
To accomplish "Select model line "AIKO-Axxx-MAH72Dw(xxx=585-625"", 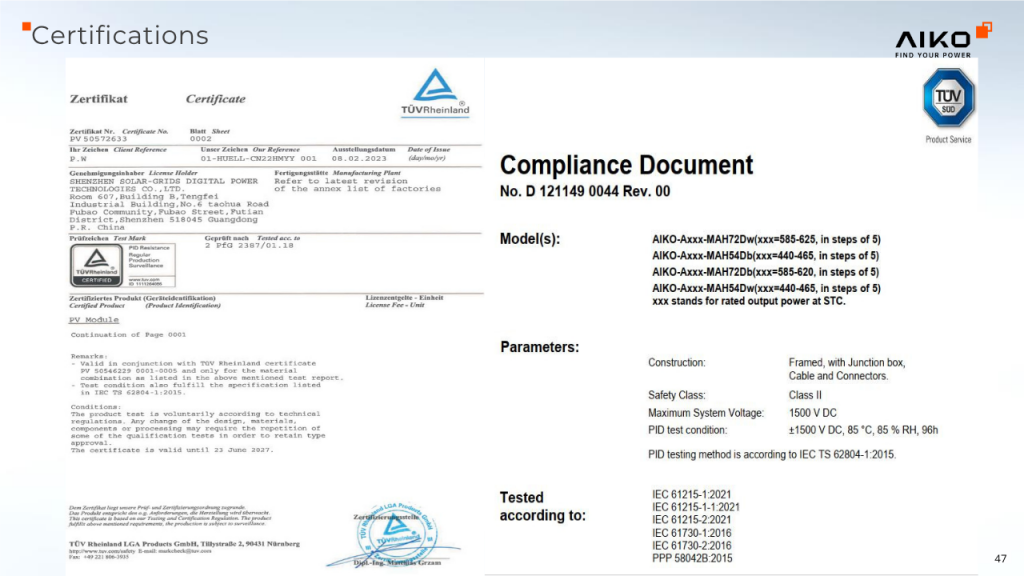I will pyautogui.click(x=734, y=240).
